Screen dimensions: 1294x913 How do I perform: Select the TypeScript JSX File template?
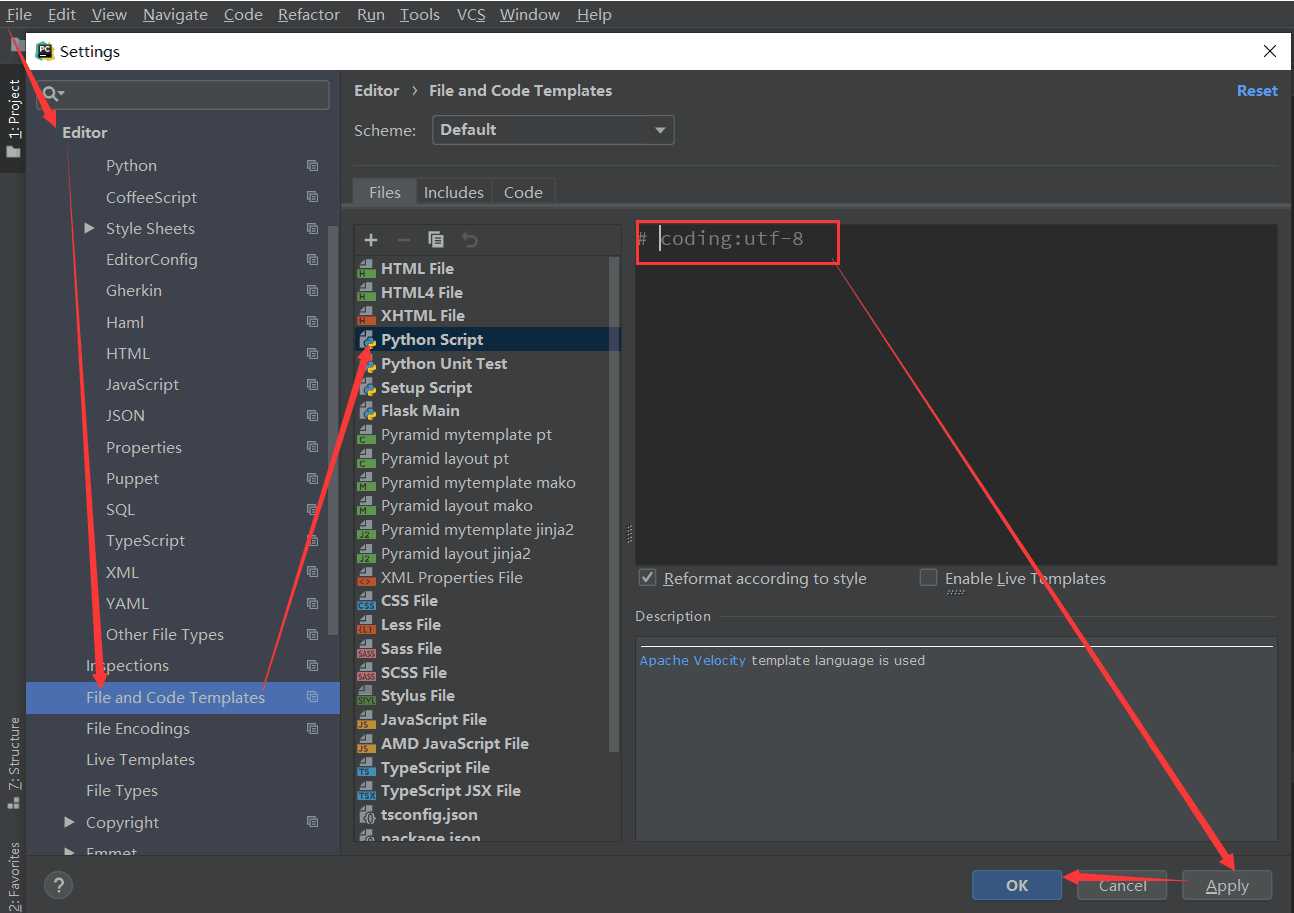point(451,791)
